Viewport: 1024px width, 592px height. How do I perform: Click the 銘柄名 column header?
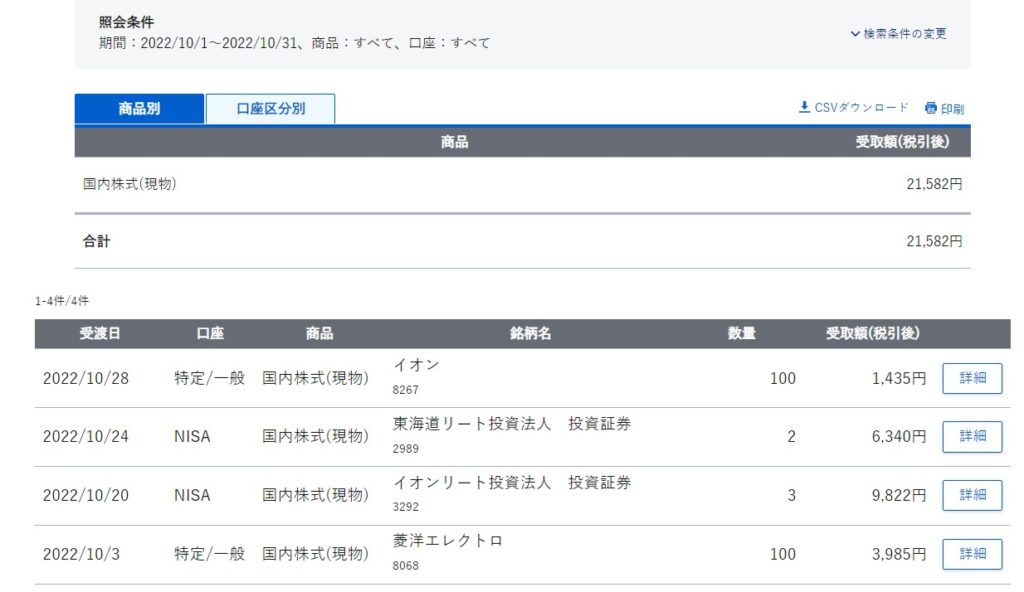pos(530,334)
